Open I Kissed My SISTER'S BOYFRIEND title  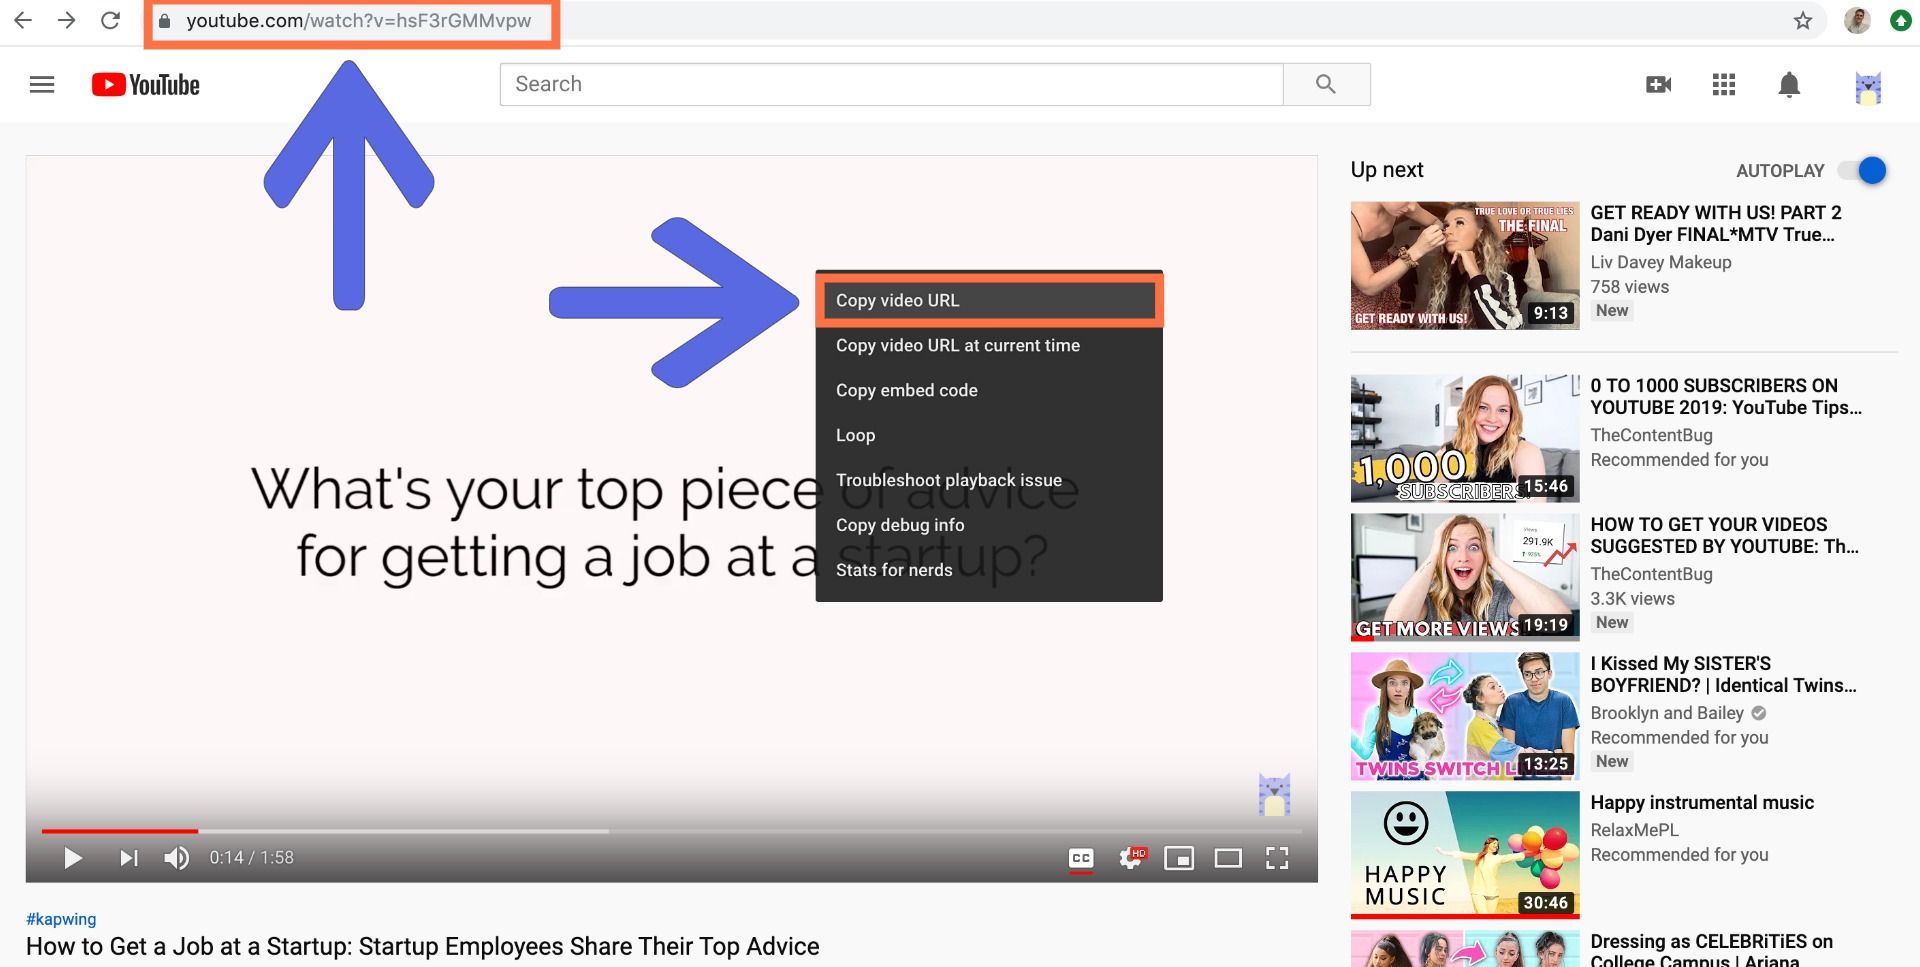tap(1724, 675)
